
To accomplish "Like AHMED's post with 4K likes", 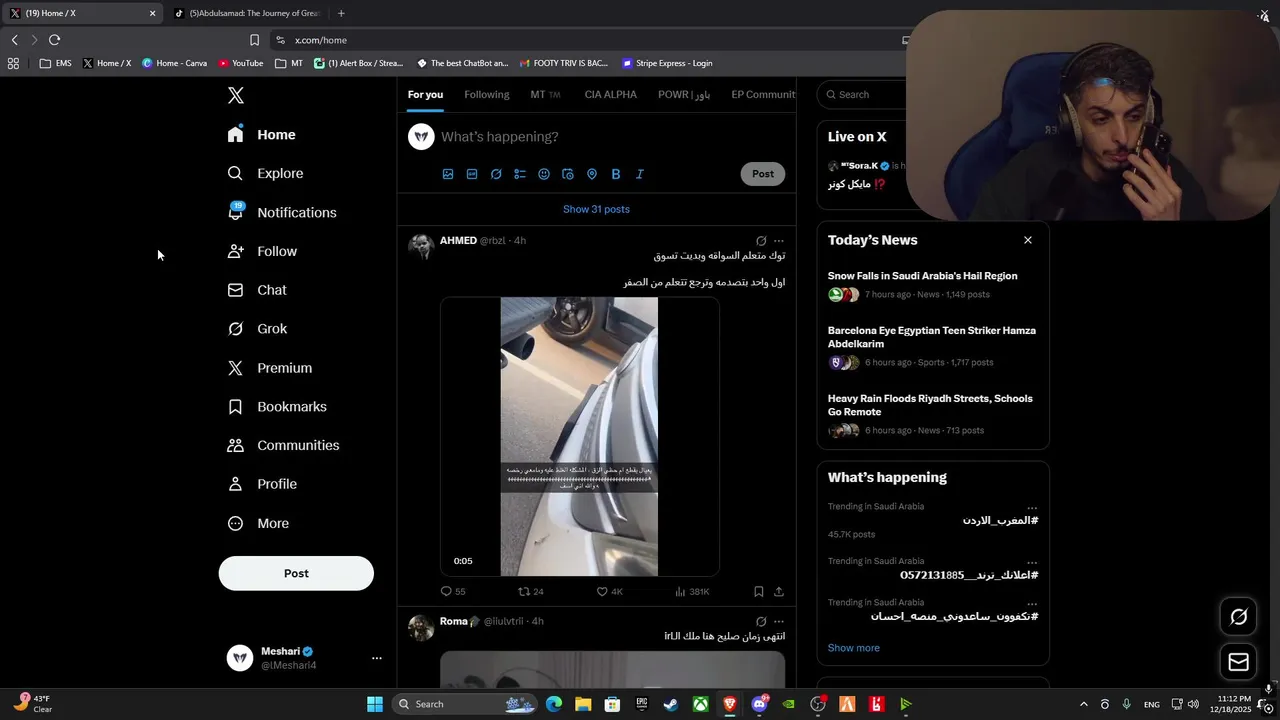I will pyautogui.click(x=610, y=592).
